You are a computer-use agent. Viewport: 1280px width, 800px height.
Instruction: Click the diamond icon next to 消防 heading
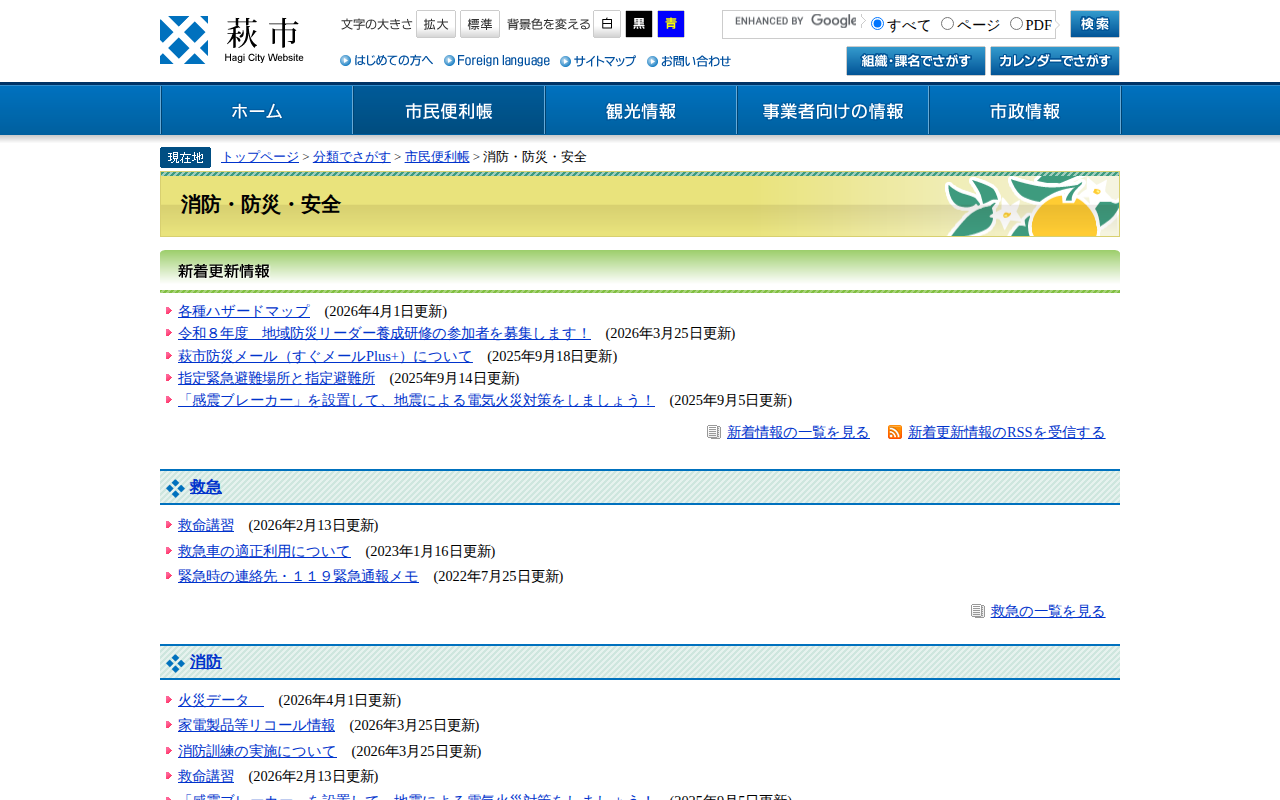[x=175, y=663]
